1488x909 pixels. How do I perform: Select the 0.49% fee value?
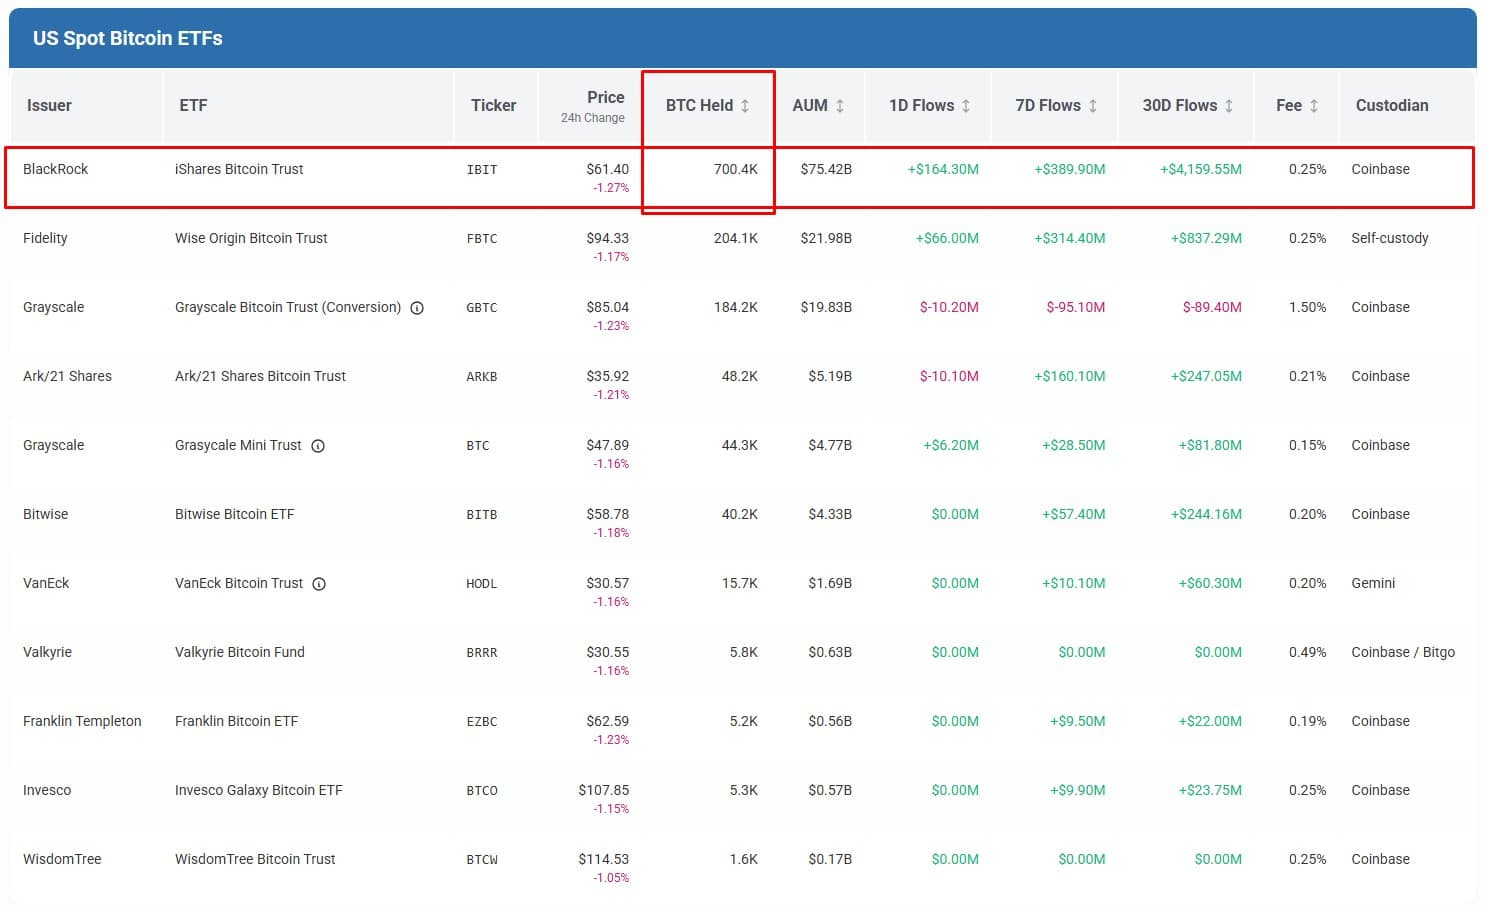click(x=1308, y=652)
